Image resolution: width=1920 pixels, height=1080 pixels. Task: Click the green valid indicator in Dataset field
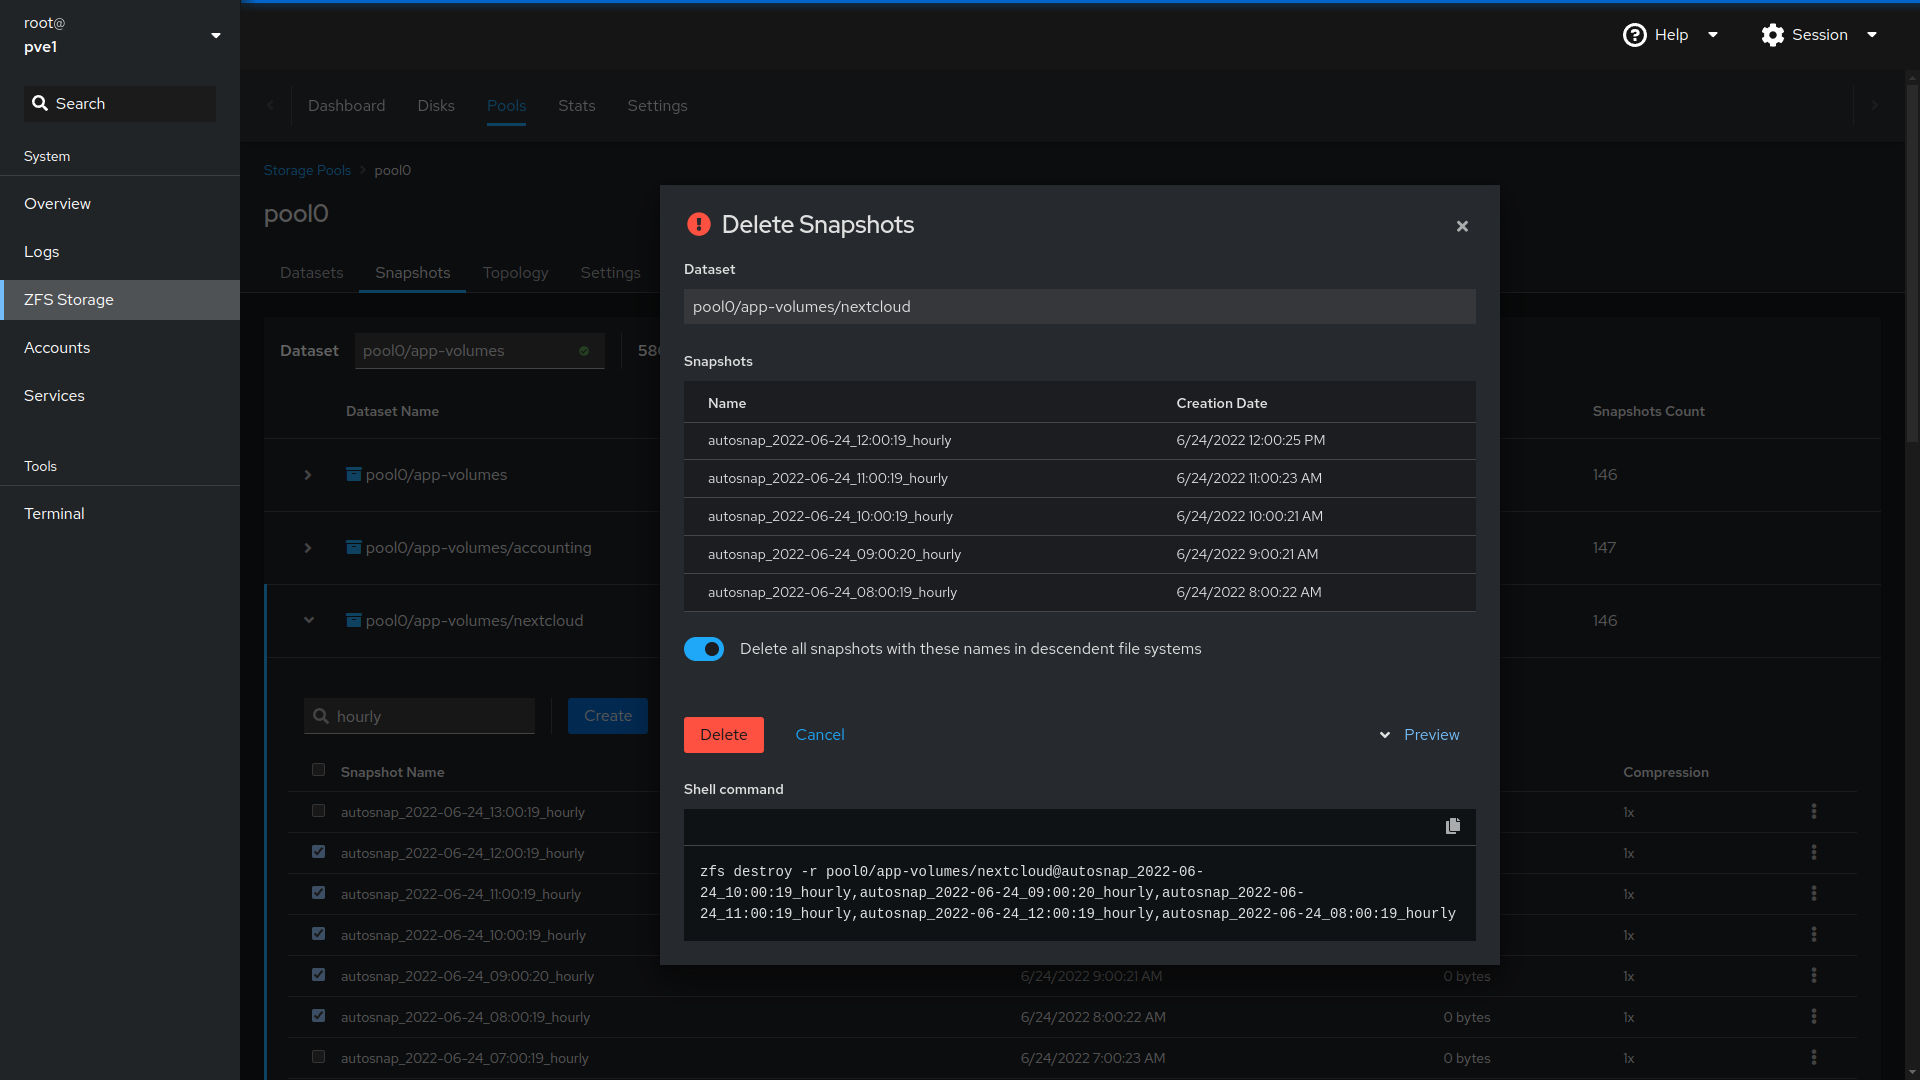584,351
